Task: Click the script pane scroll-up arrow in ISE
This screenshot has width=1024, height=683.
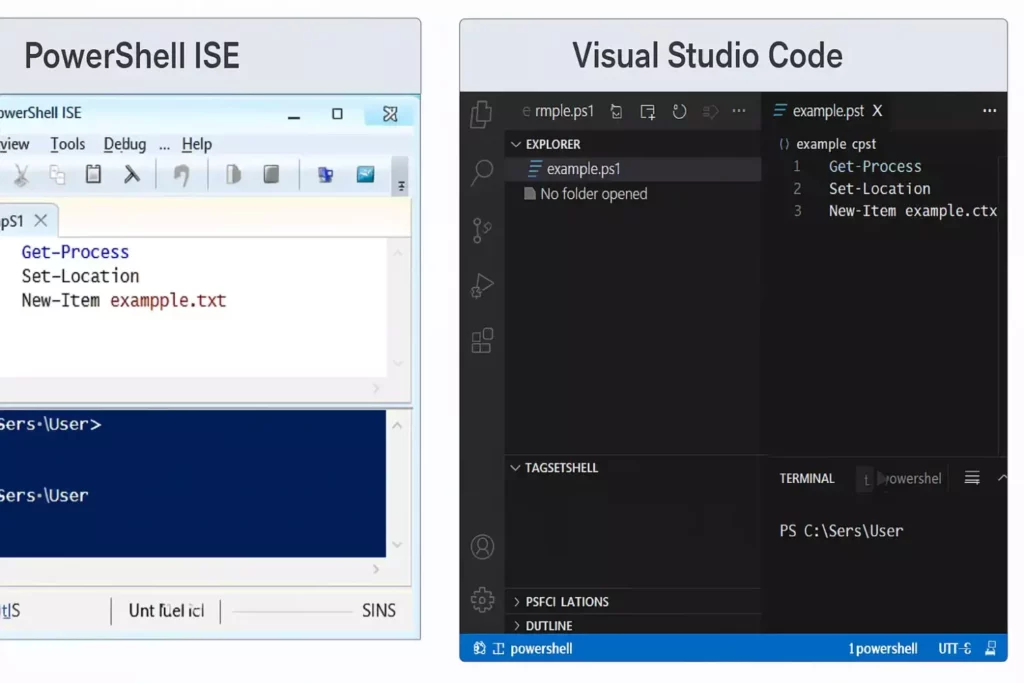Action: 398,253
